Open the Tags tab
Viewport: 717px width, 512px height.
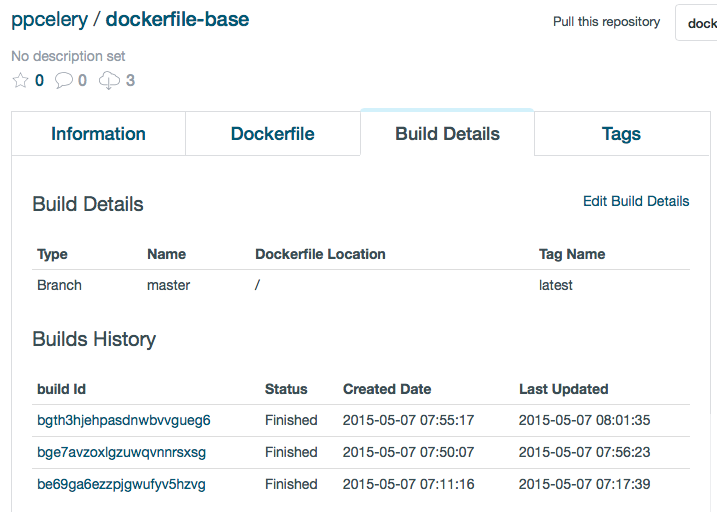coord(621,134)
